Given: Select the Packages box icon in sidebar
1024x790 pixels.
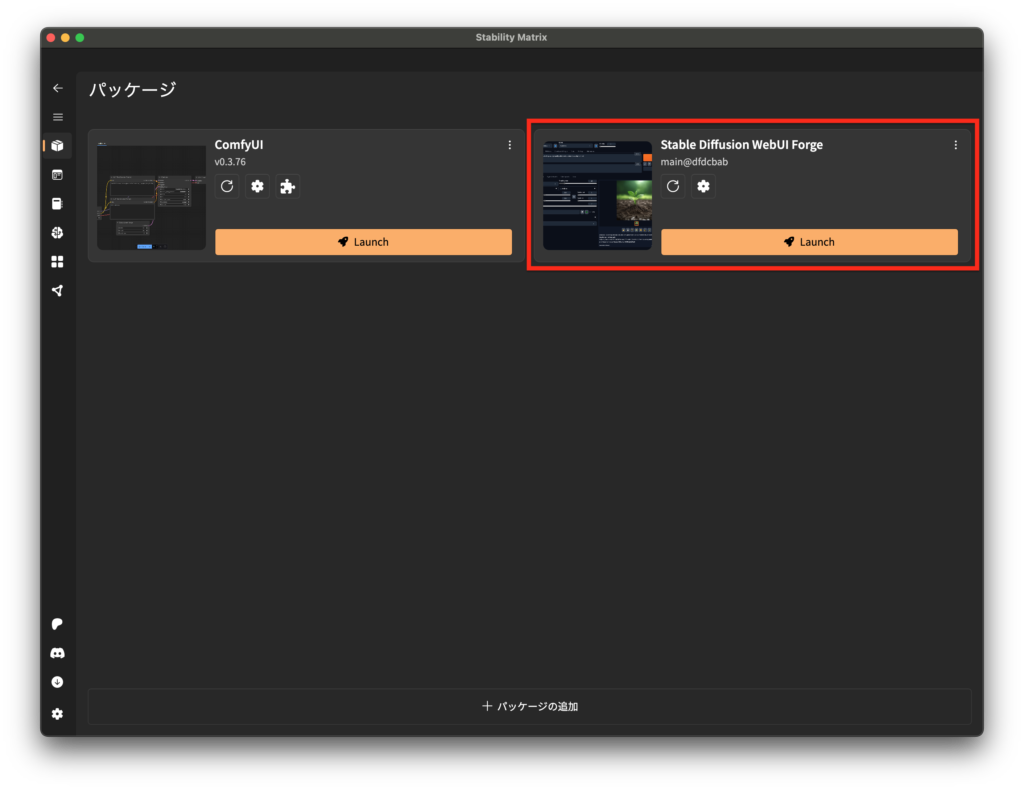Looking at the screenshot, I should point(57,146).
